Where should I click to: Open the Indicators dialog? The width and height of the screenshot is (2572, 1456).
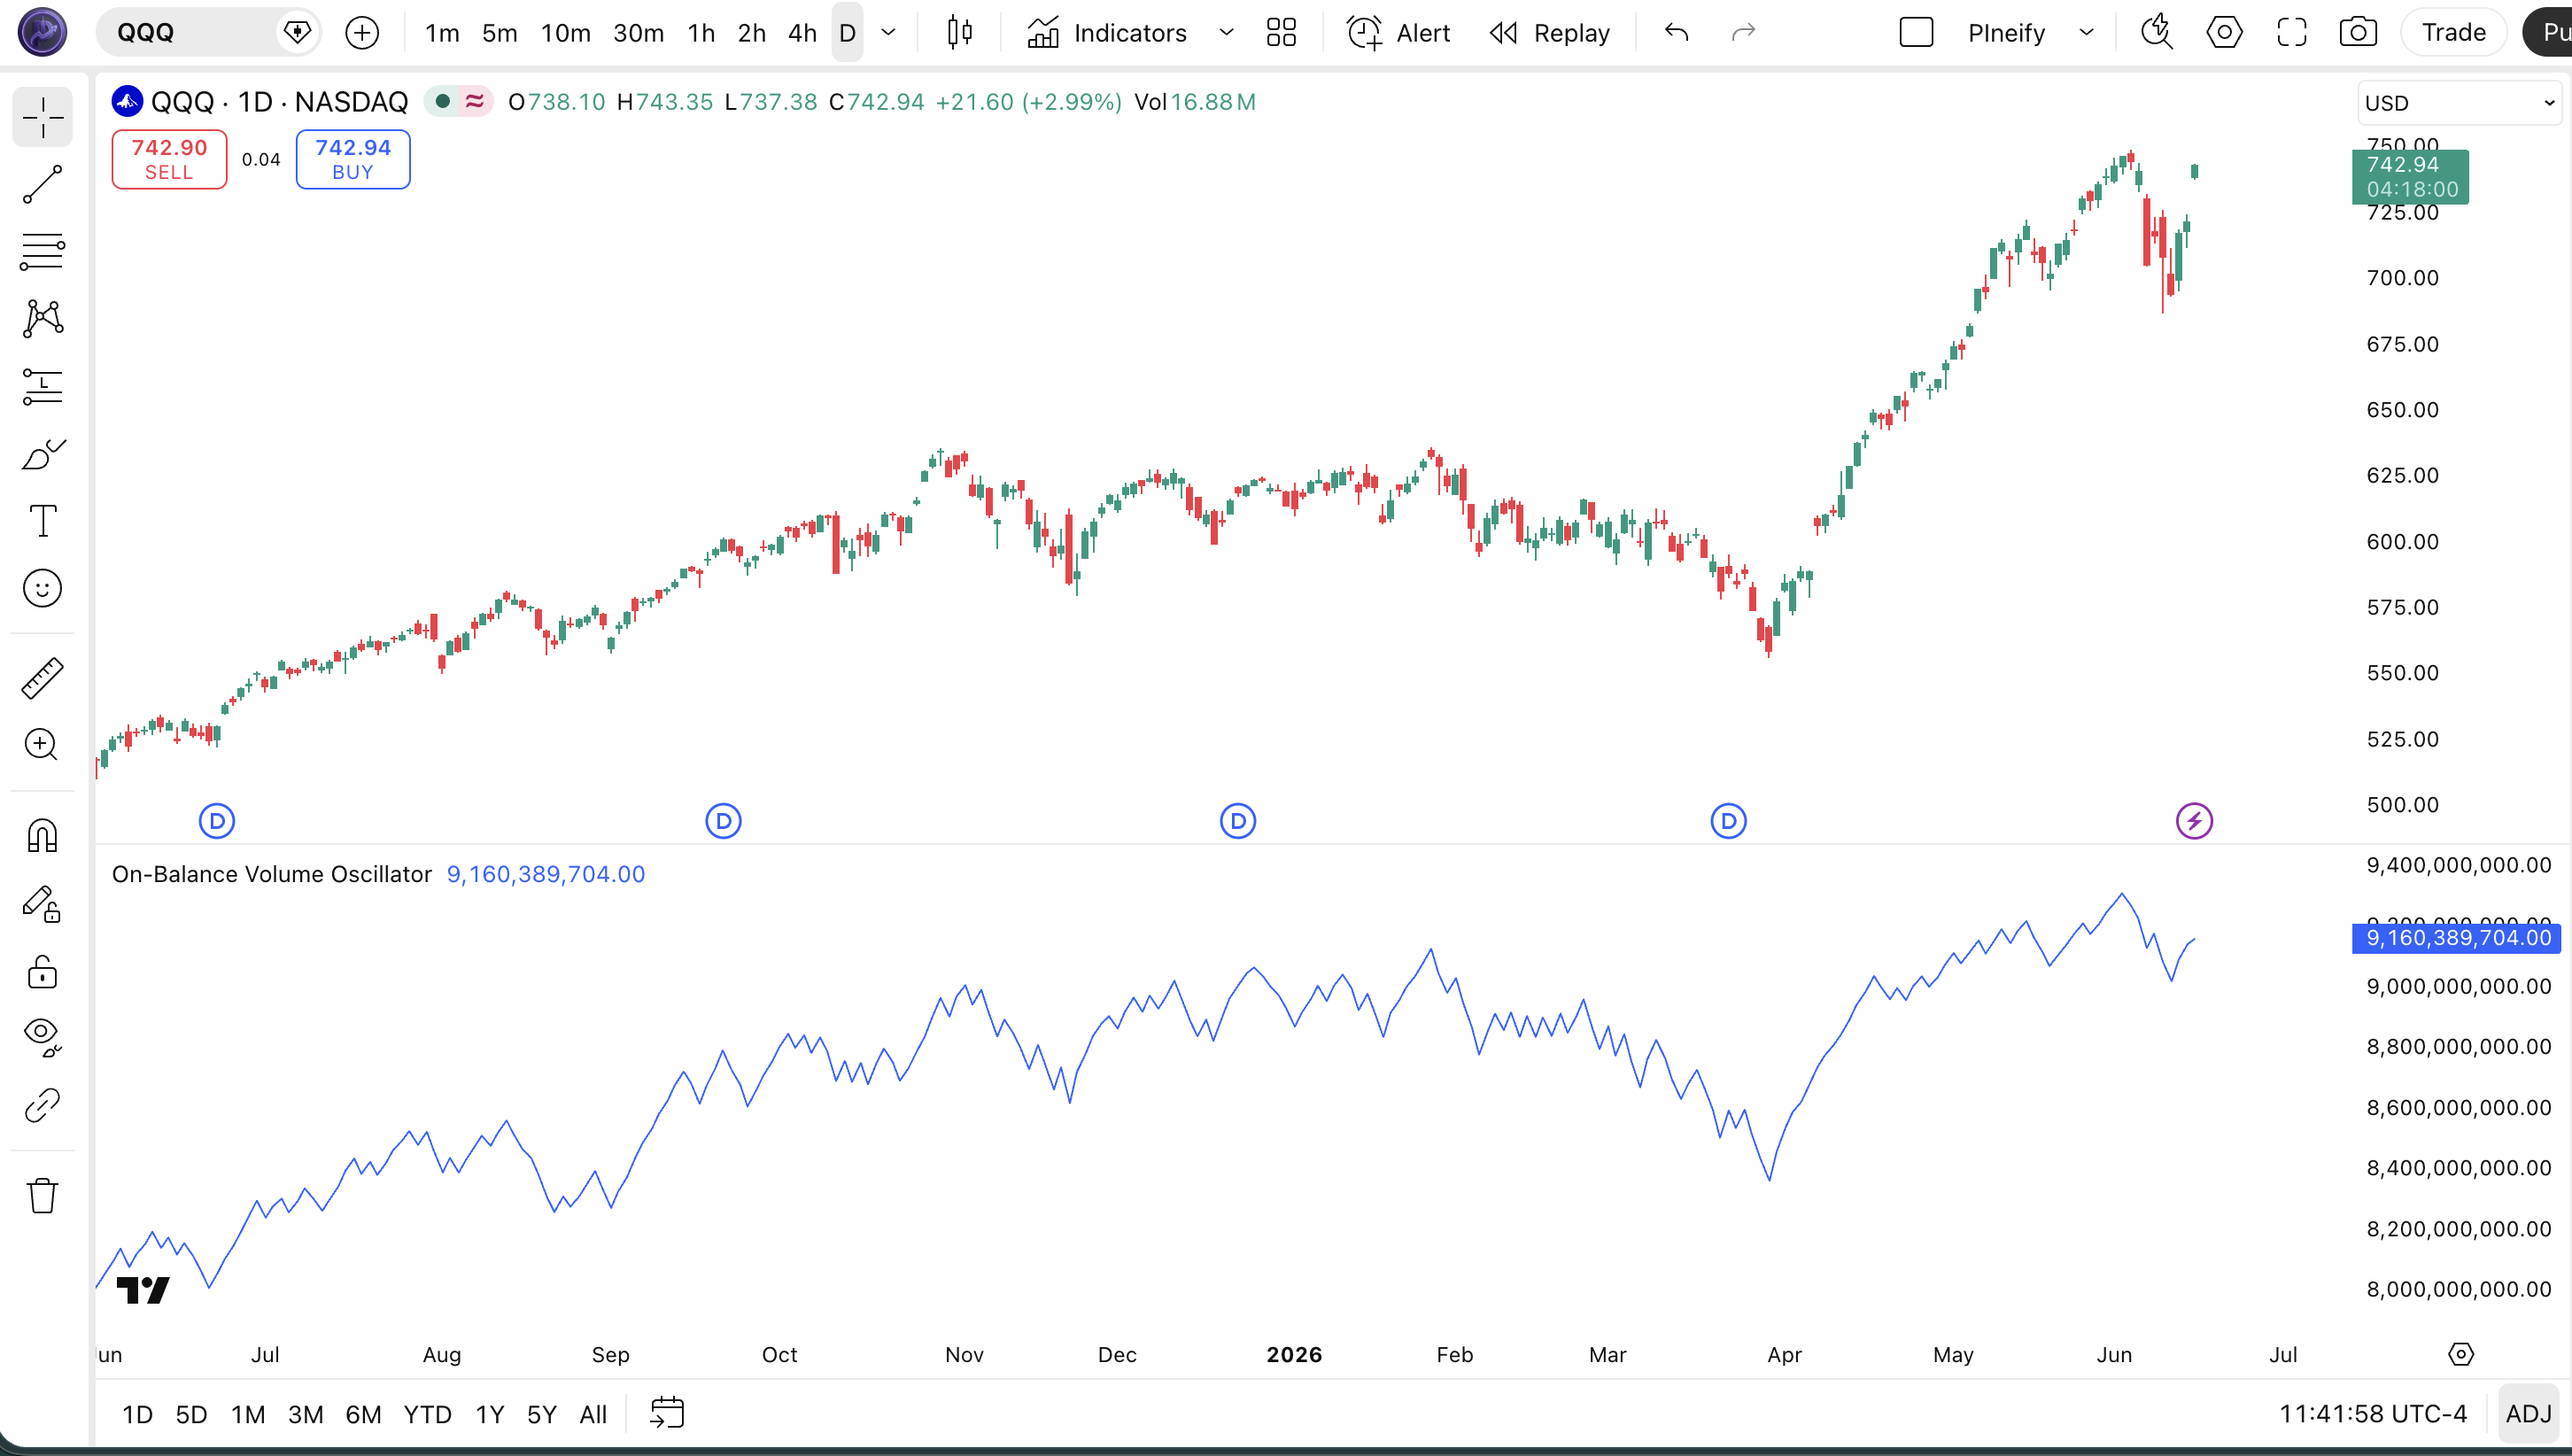pyautogui.click(x=1107, y=33)
